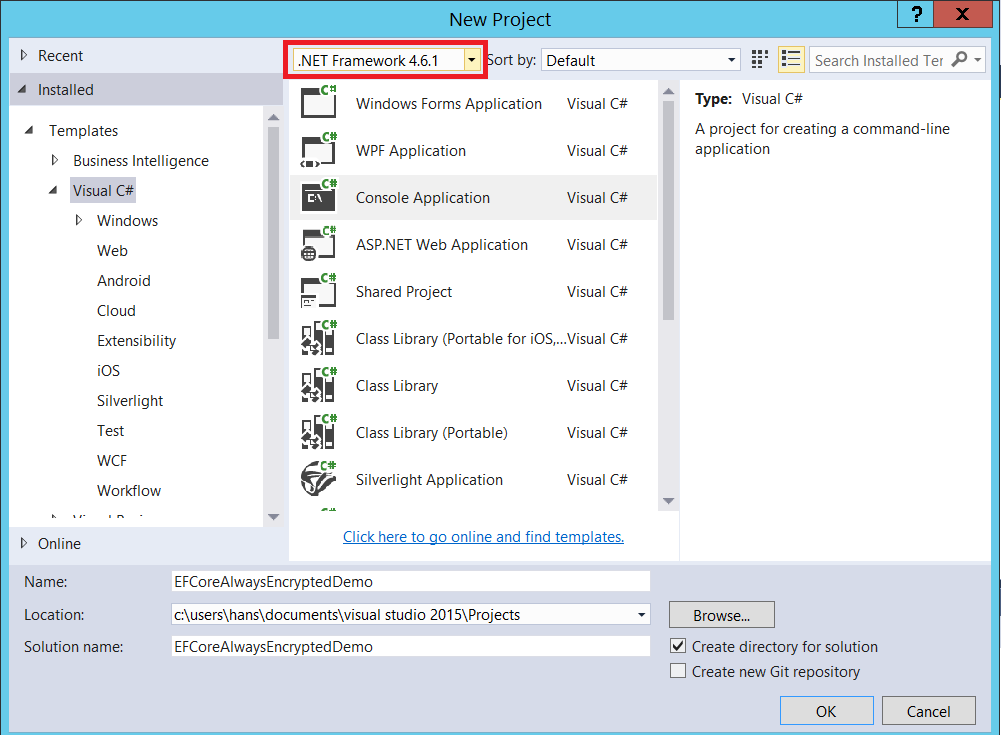The height and width of the screenshot is (735, 1001).
Task: Switch to medium icons list view
Action: tap(791, 60)
